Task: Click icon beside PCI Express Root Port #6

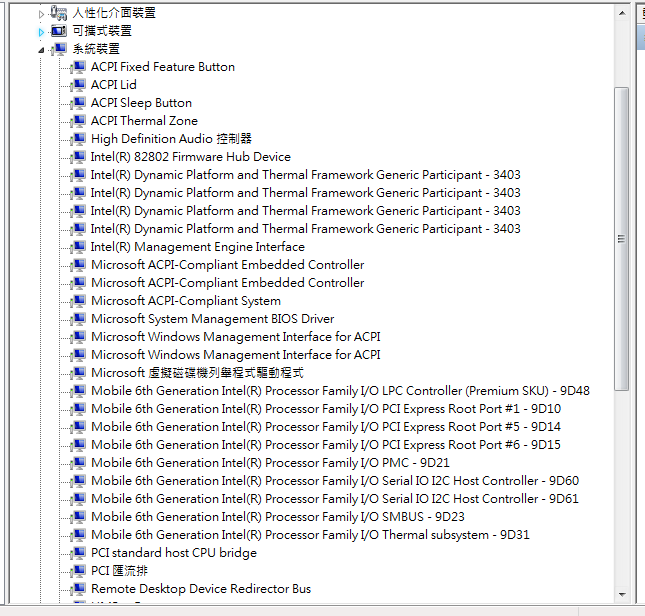Action: tap(78, 445)
